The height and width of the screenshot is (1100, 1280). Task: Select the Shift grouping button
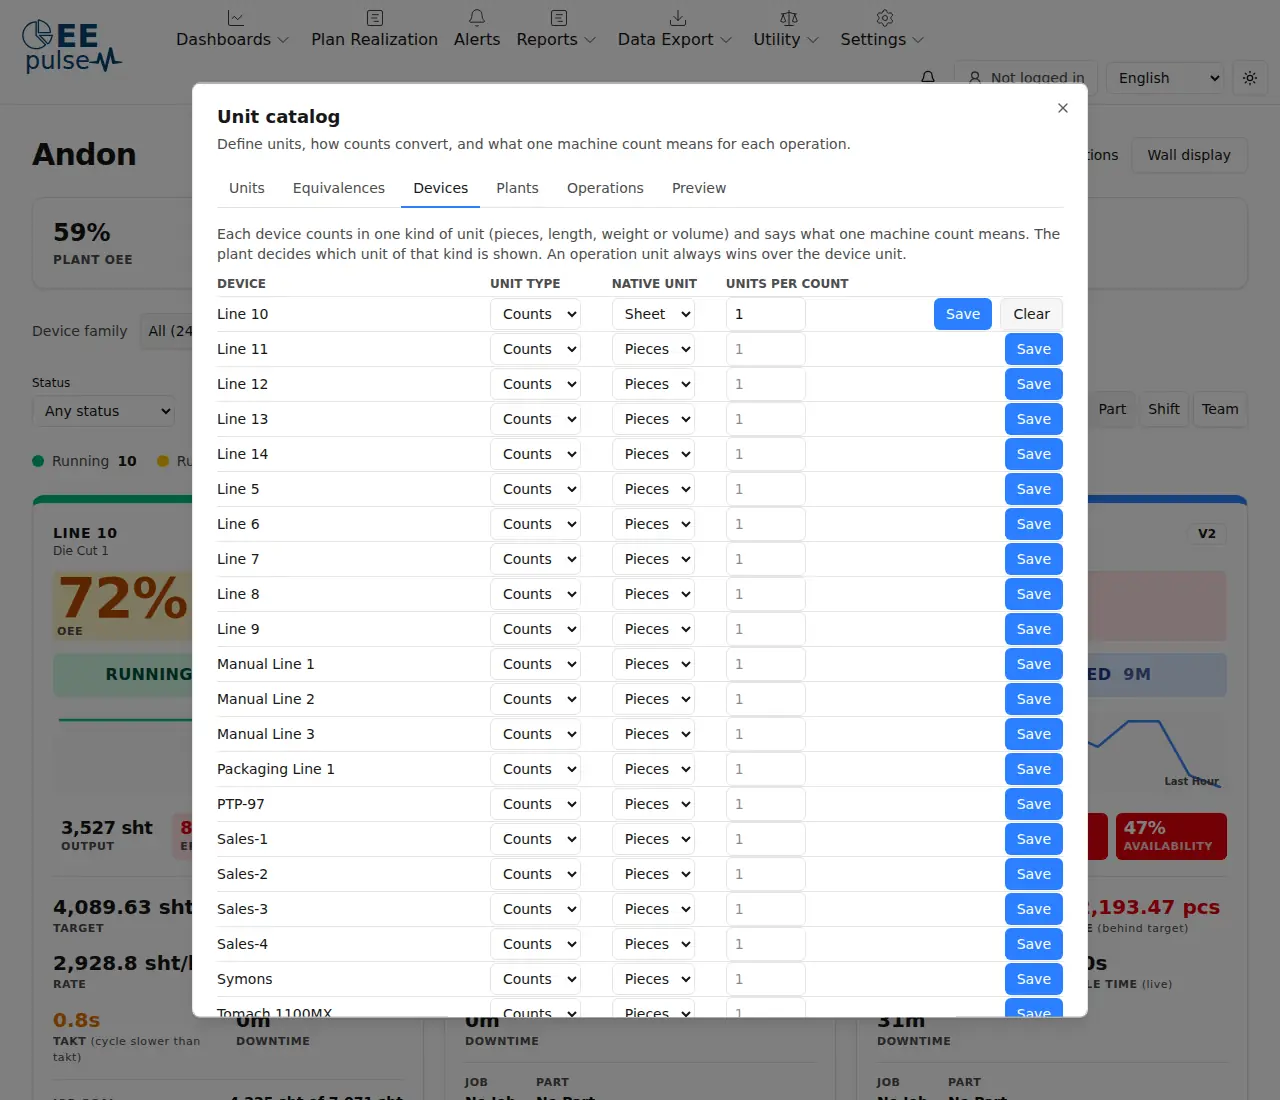click(x=1164, y=409)
